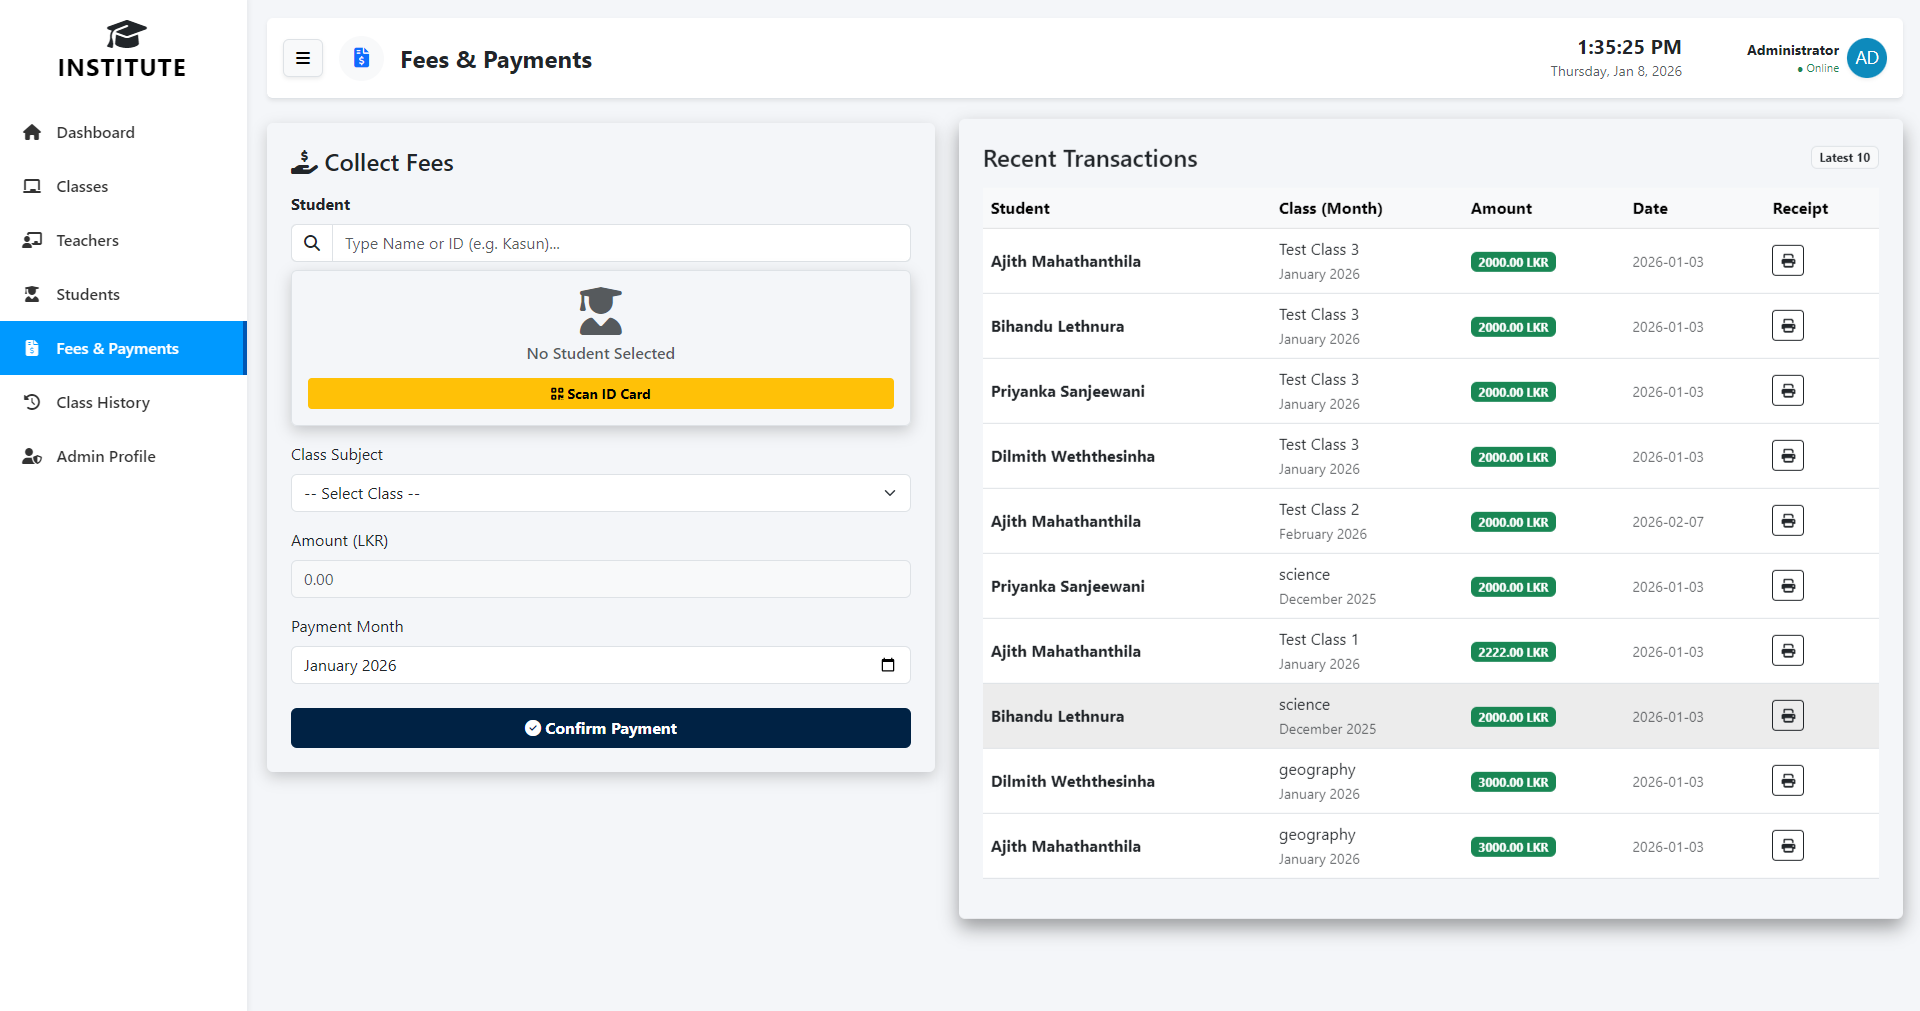Viewport: 1920px width, 1011px height.
Task: Click the student name or ID search box
Action: [x=620, y=243]
